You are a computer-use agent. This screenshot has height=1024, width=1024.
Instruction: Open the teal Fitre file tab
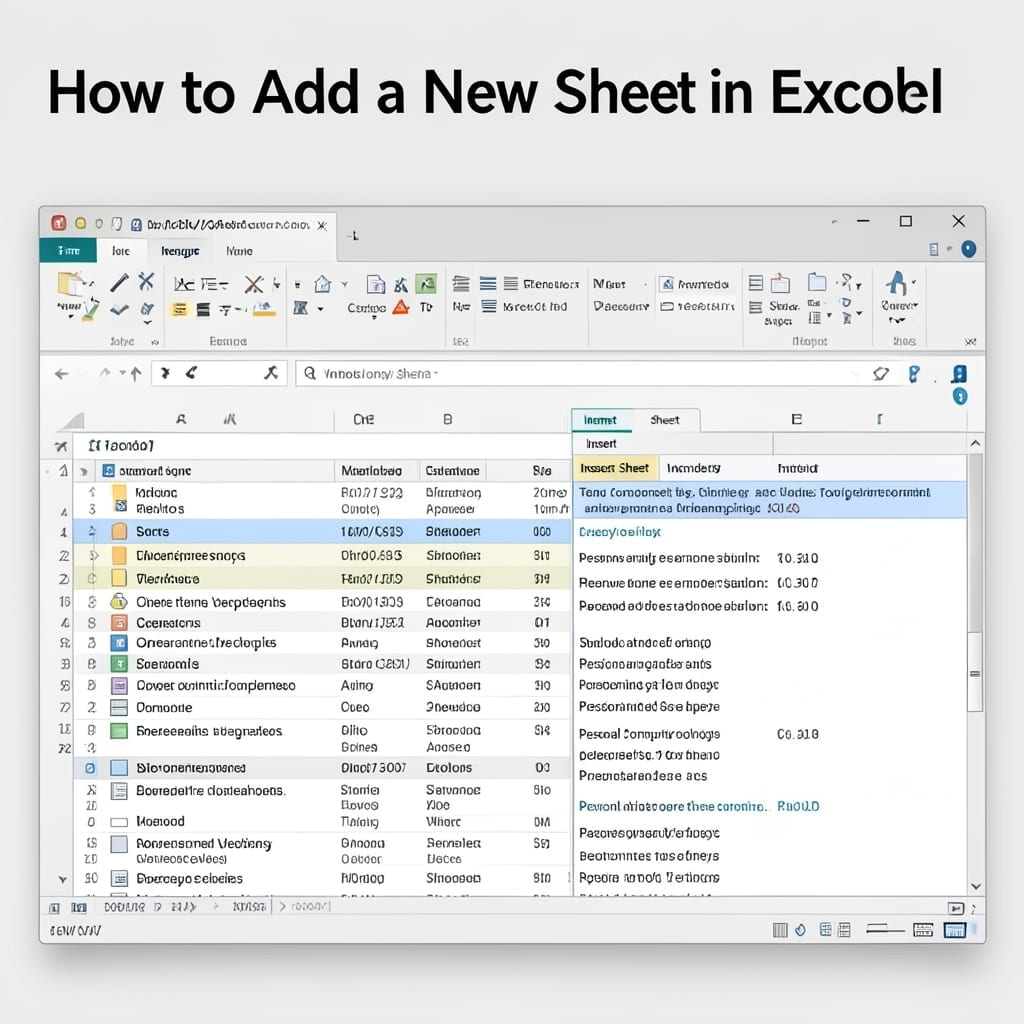click(x=68, y=251)
